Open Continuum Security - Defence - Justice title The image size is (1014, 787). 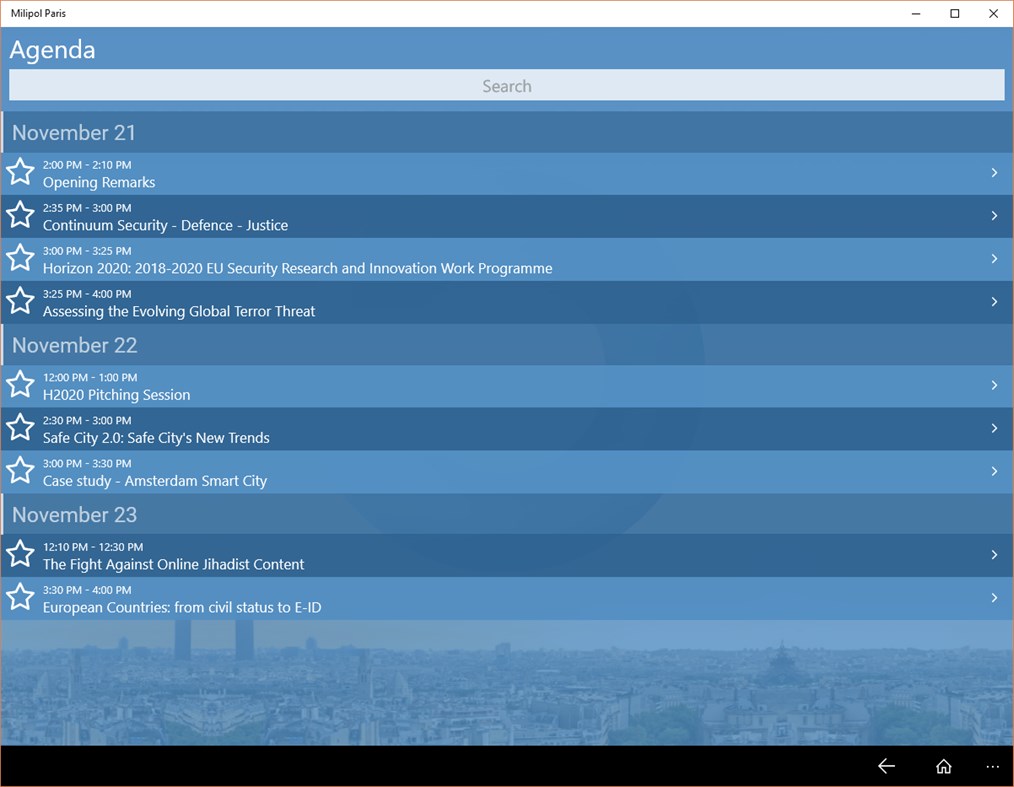pos(166,225)
